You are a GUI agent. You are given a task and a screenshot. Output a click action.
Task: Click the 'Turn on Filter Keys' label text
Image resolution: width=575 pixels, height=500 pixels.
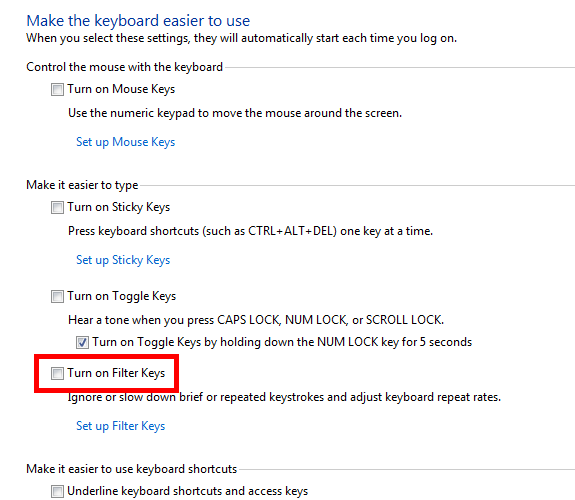pos(116,373)
